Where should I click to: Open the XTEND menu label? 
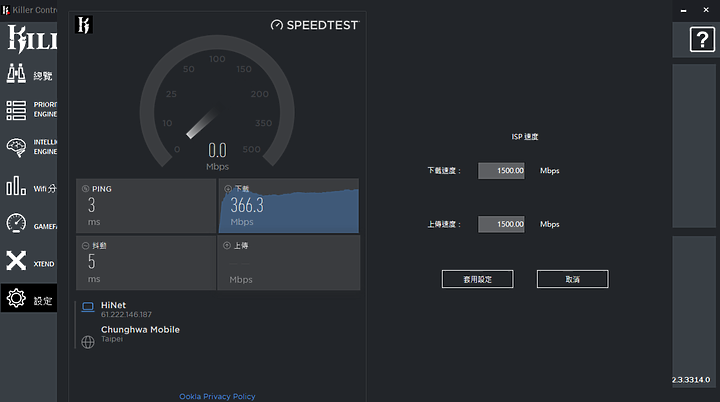tap(44, 264)
